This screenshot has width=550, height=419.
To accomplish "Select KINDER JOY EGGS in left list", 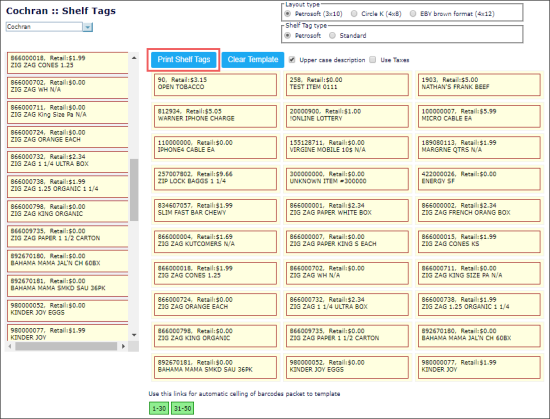I will pyautogui.click(x=68, y=310).
